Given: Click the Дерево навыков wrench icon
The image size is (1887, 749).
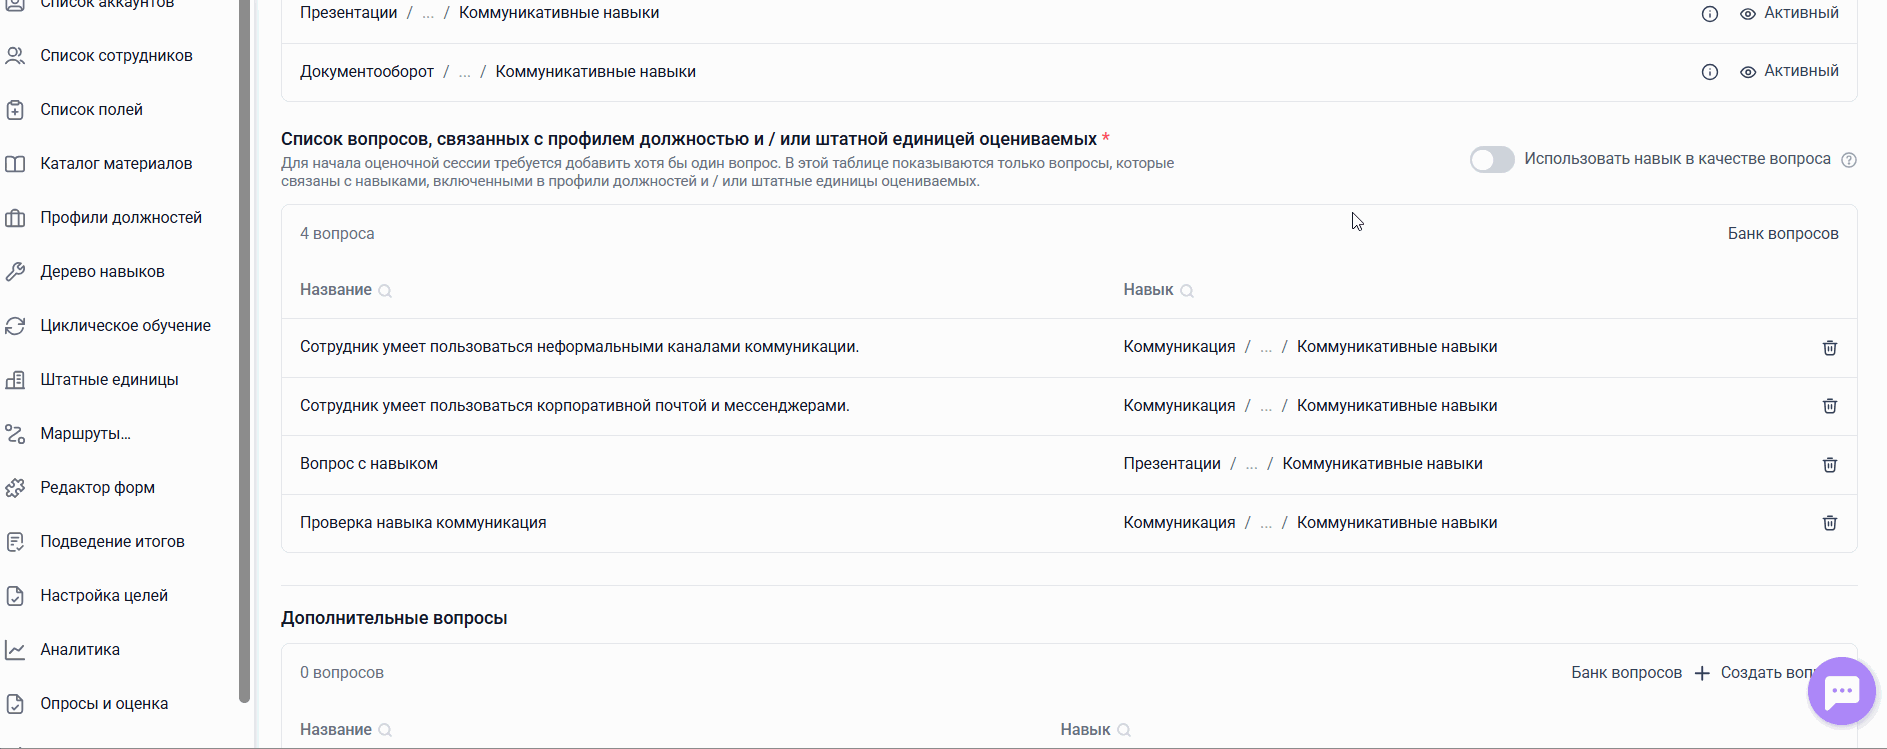Looking at the screenshot, I should pyautogui.click(x=15, y=272).
